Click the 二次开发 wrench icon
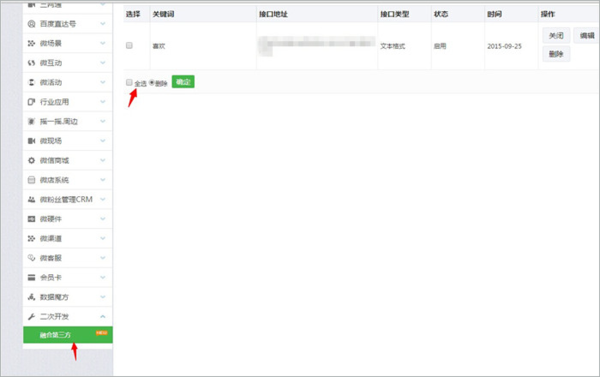 (31, 317)
